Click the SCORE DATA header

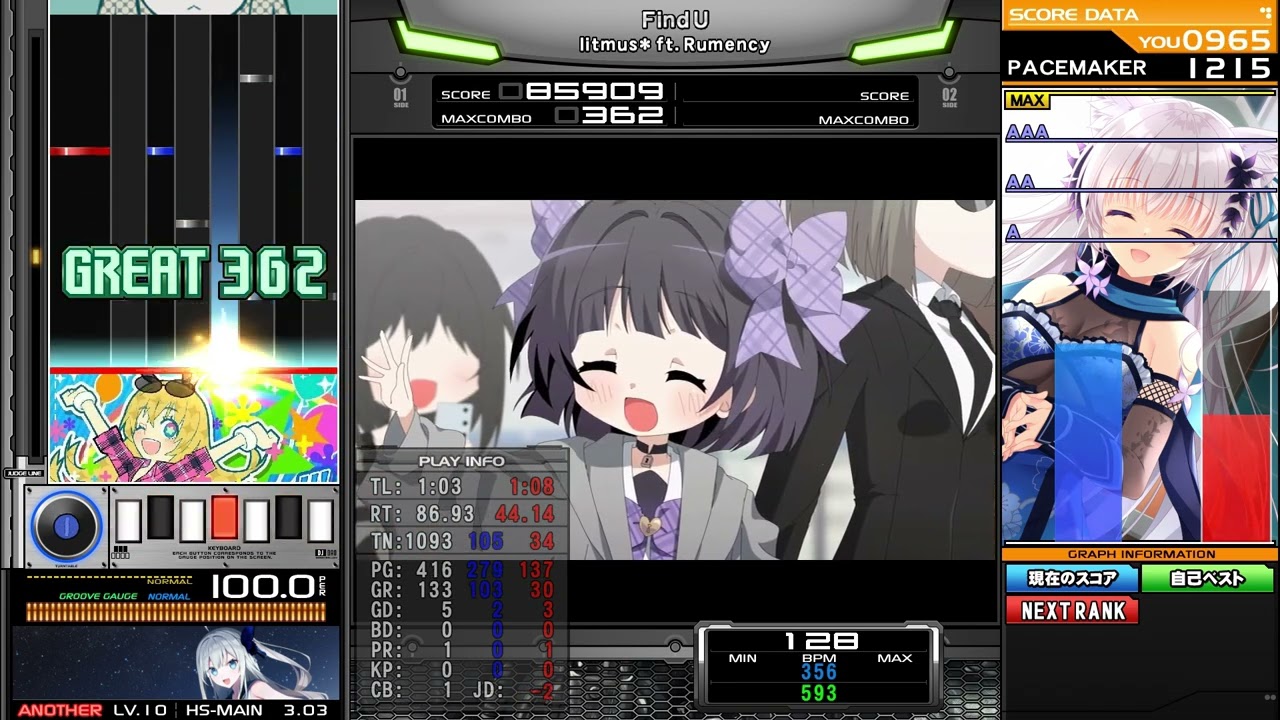pyautogui.click(x=1074, y=14)
